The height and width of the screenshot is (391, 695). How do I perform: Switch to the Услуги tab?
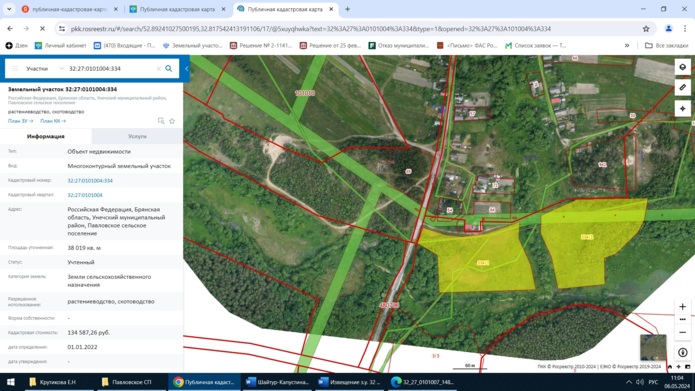137,136
